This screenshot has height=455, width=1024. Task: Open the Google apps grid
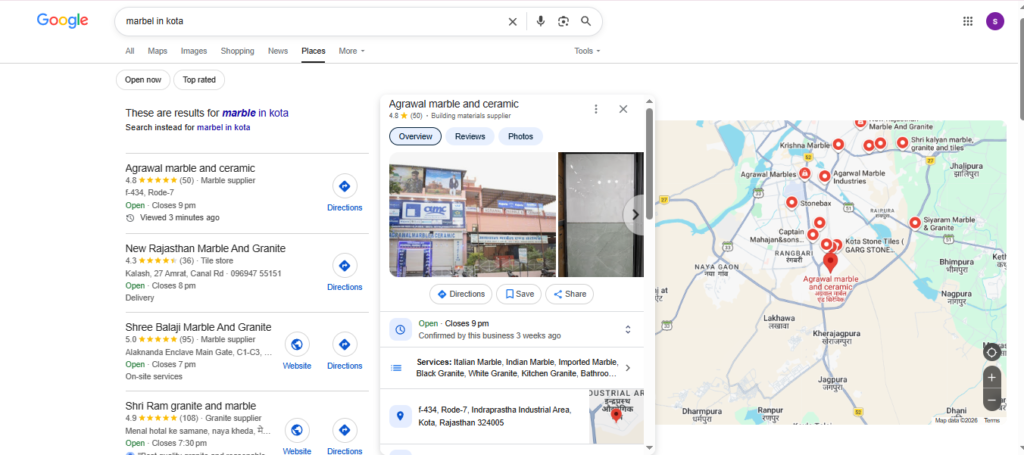968,21
